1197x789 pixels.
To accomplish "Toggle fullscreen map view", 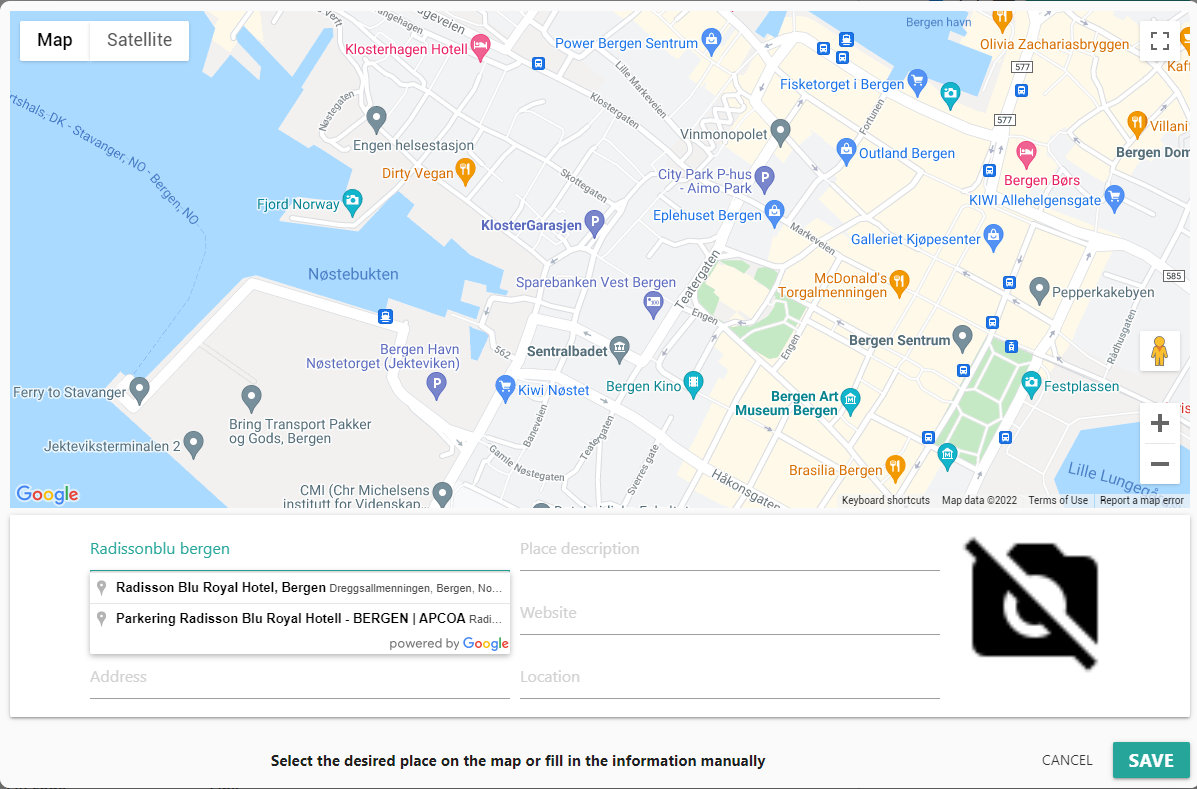I will pyautogui.click(x=1159, y=41).
